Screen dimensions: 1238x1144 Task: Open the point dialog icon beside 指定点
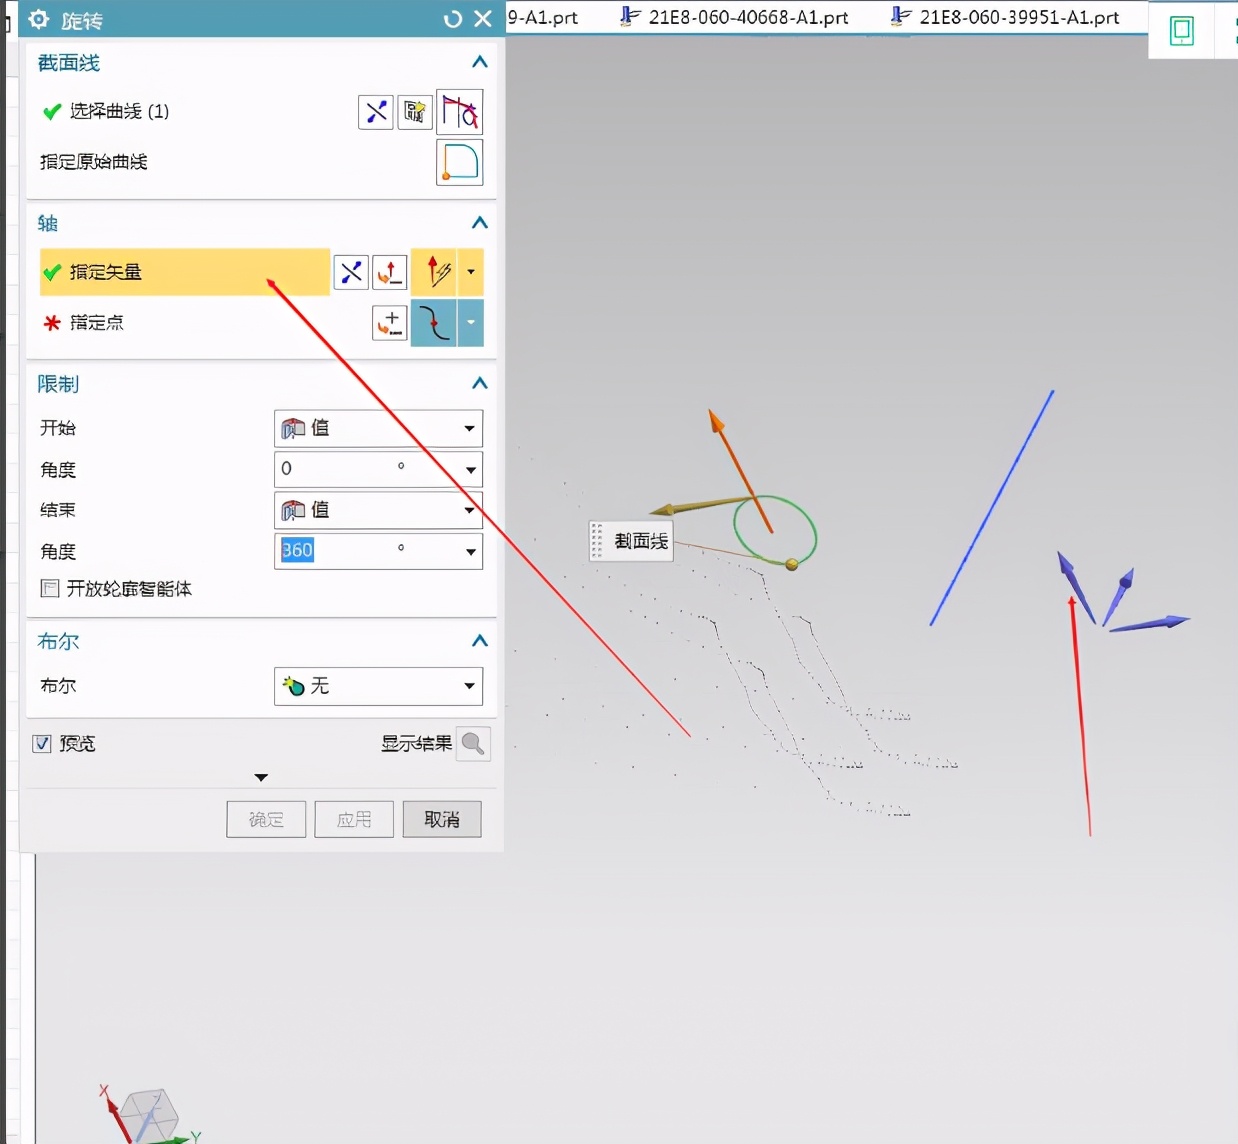click(390, 323)
